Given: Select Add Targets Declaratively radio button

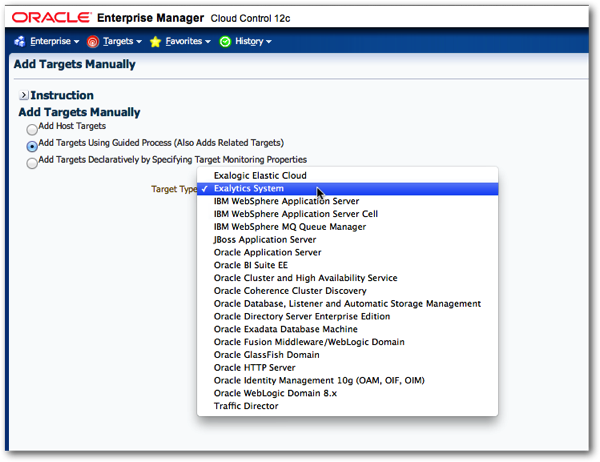Looking at the screenshot, I should [32, 163].
